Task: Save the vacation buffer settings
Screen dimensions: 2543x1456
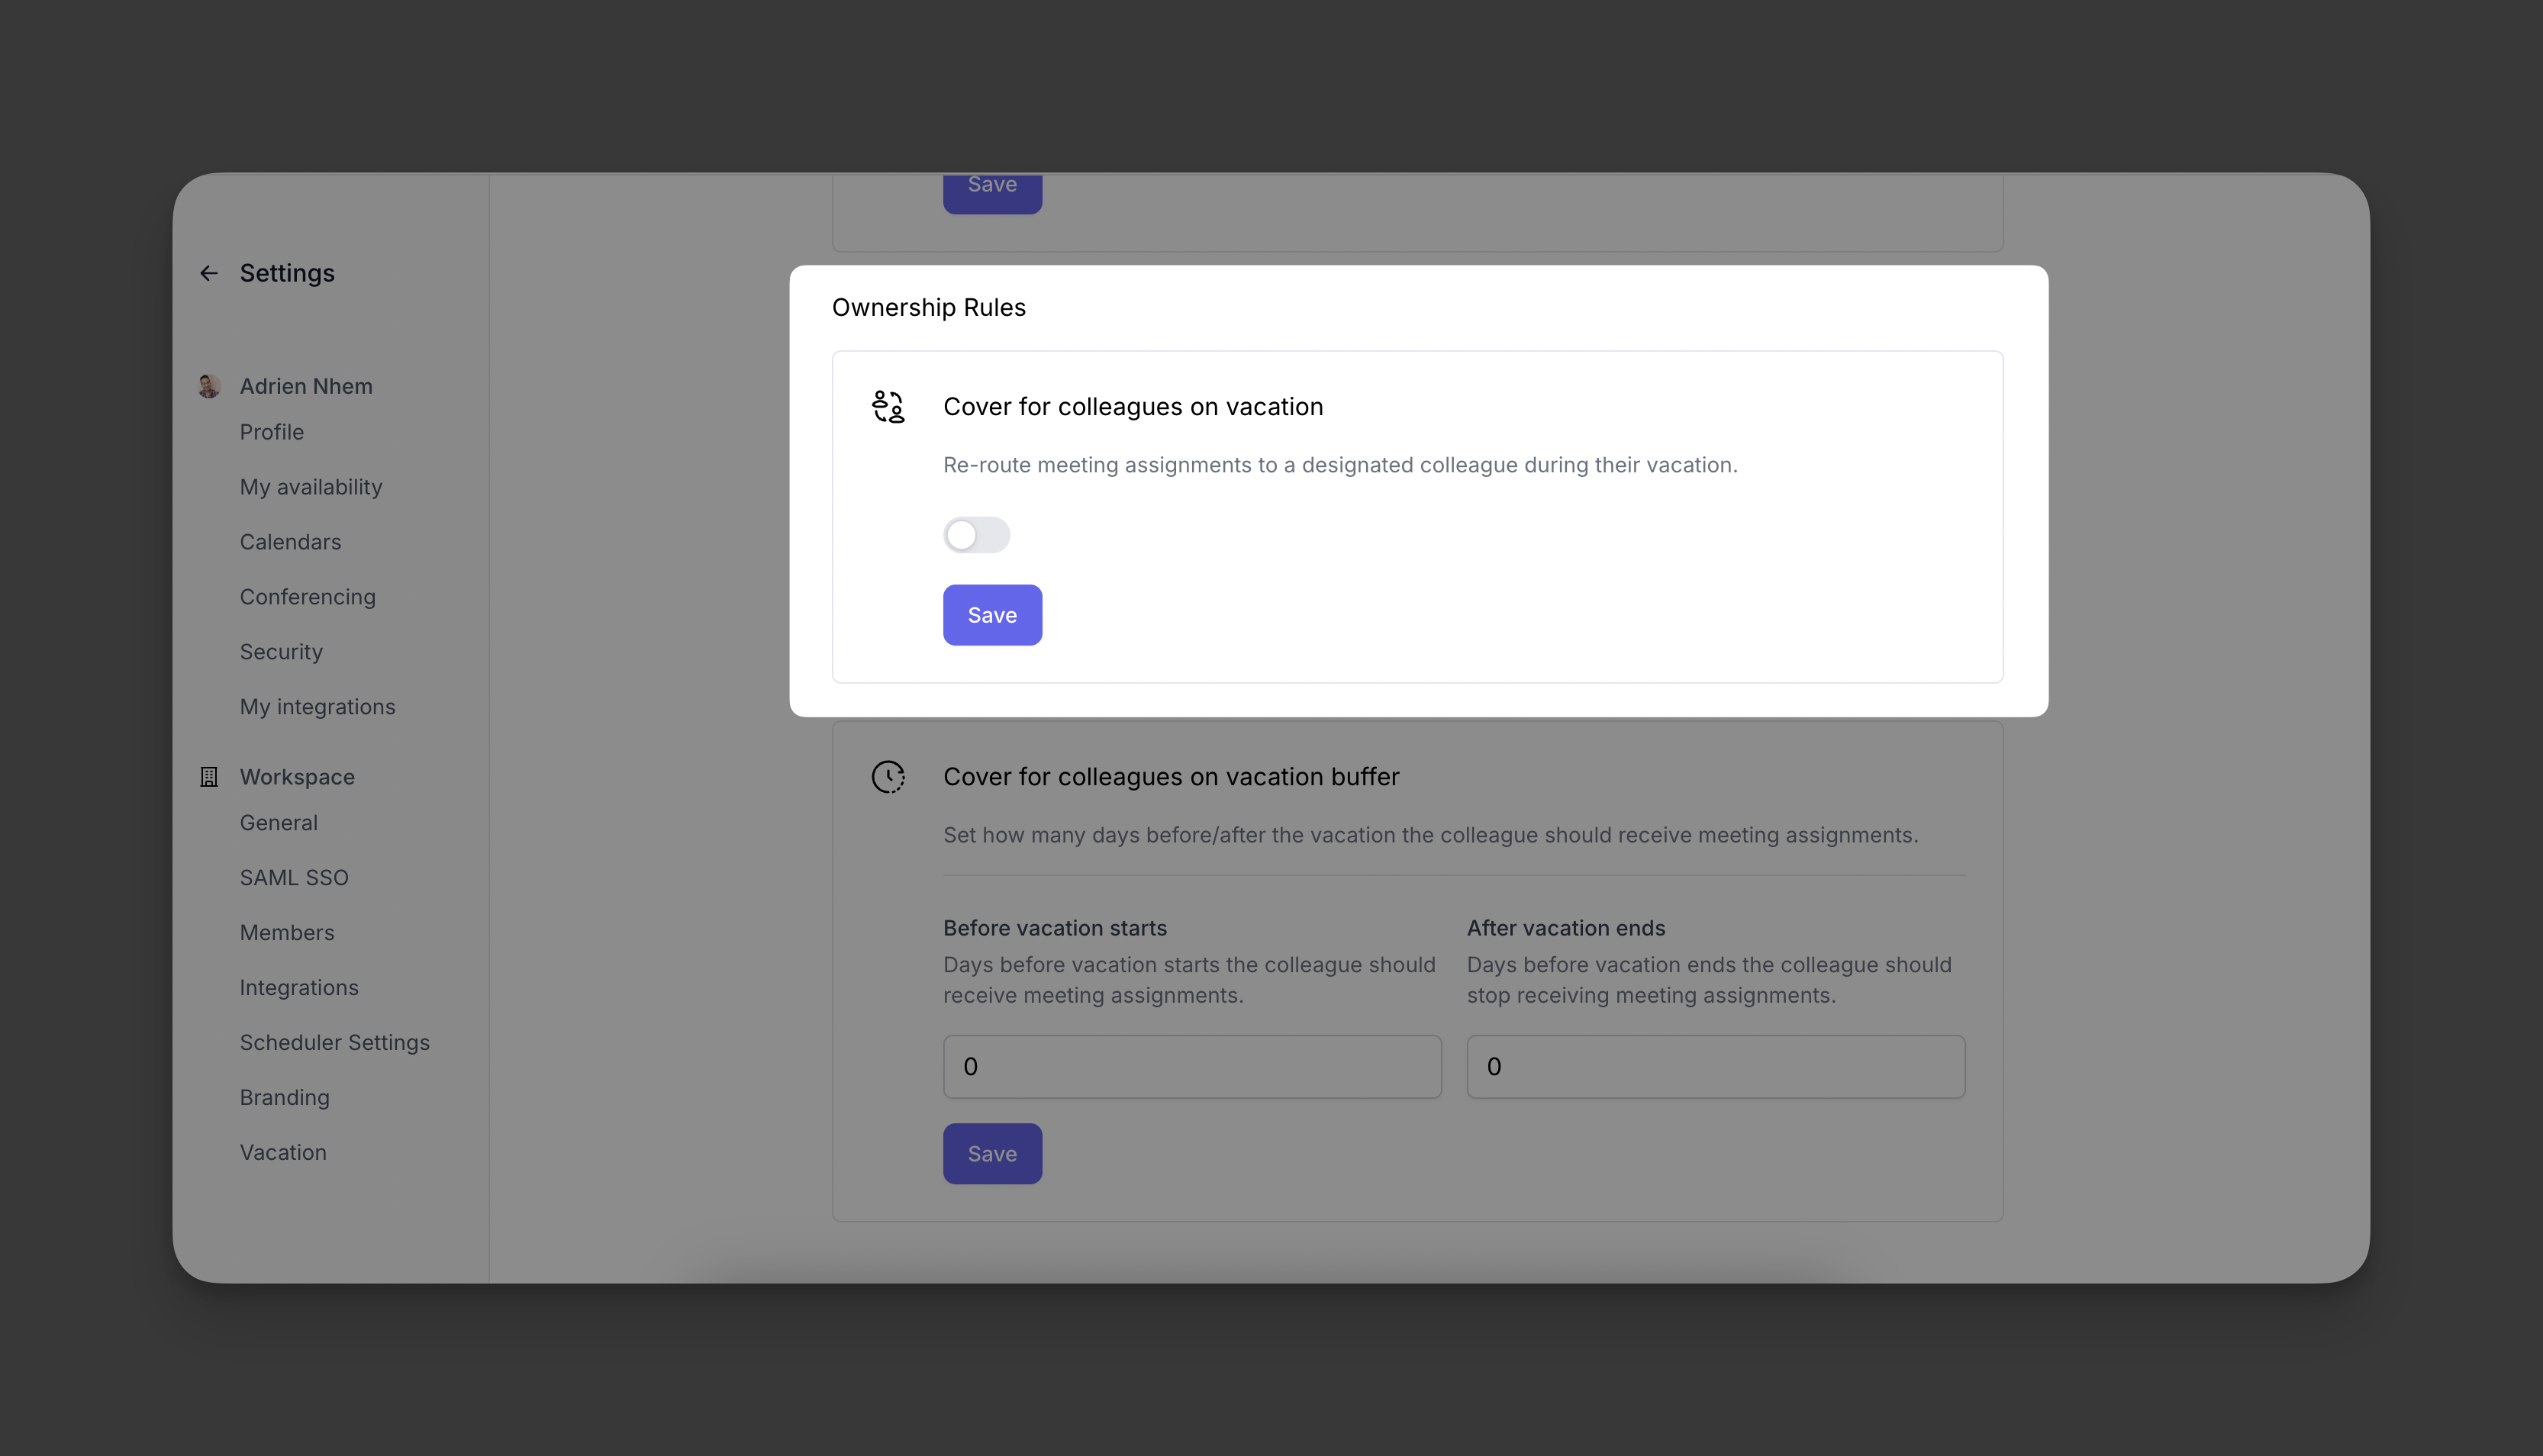Action: [x=992, y=1154]
